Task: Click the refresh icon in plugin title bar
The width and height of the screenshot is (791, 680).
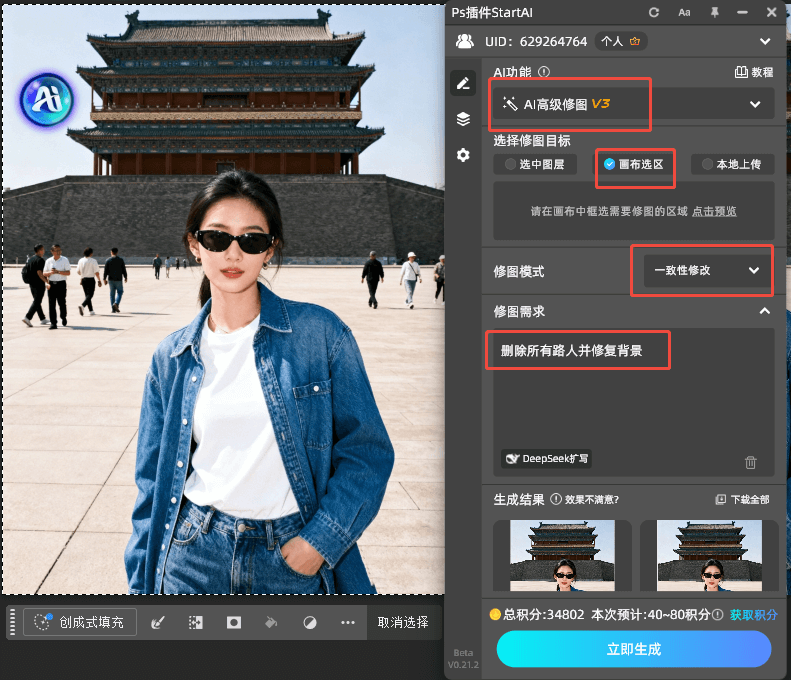Action: pos(654,12)
